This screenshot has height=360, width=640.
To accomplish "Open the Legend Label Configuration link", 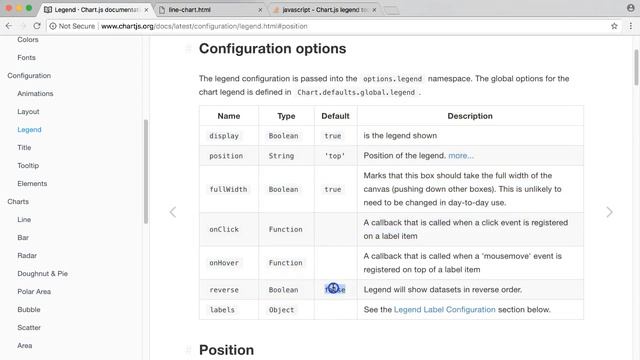I will (444, 309).
